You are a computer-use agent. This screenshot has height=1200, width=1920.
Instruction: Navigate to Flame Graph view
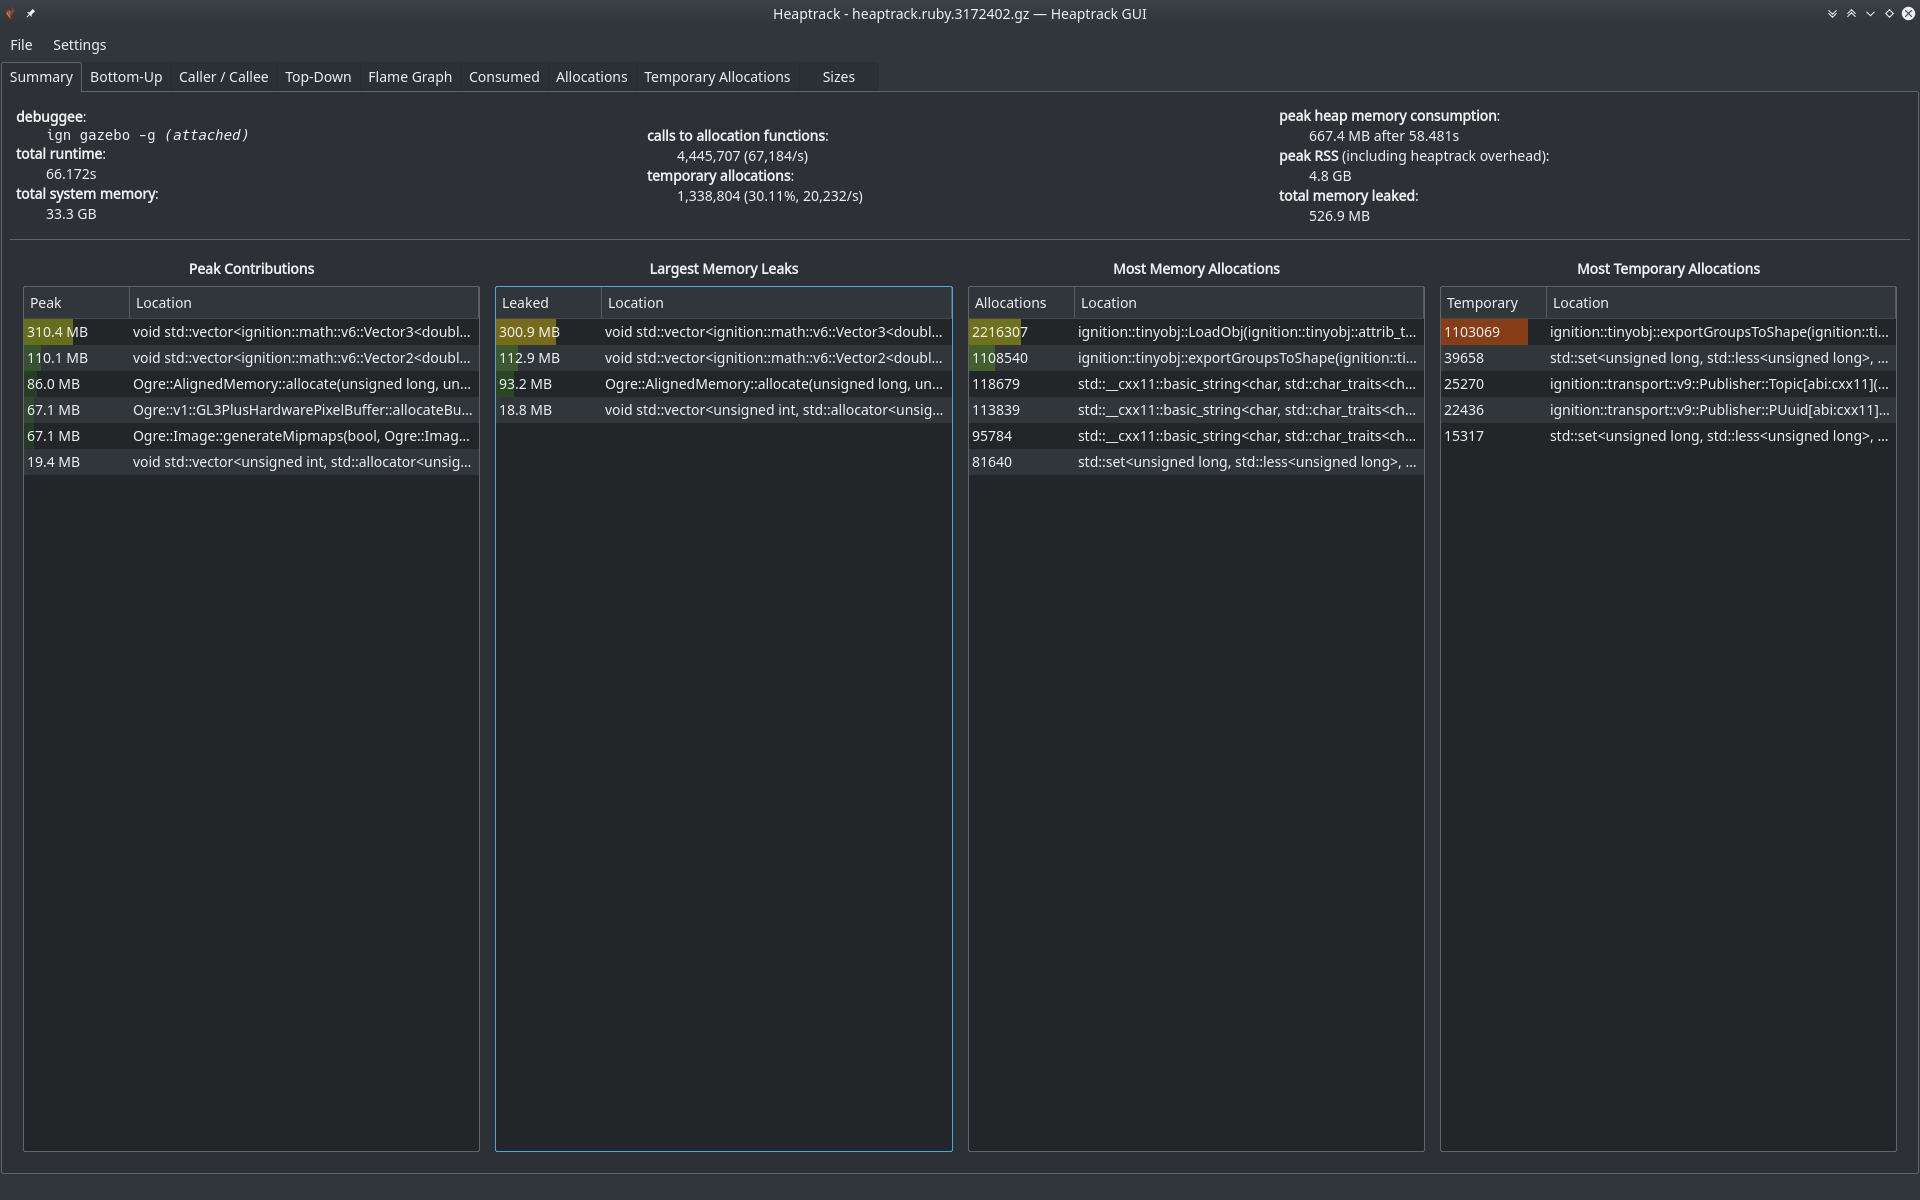409,76
